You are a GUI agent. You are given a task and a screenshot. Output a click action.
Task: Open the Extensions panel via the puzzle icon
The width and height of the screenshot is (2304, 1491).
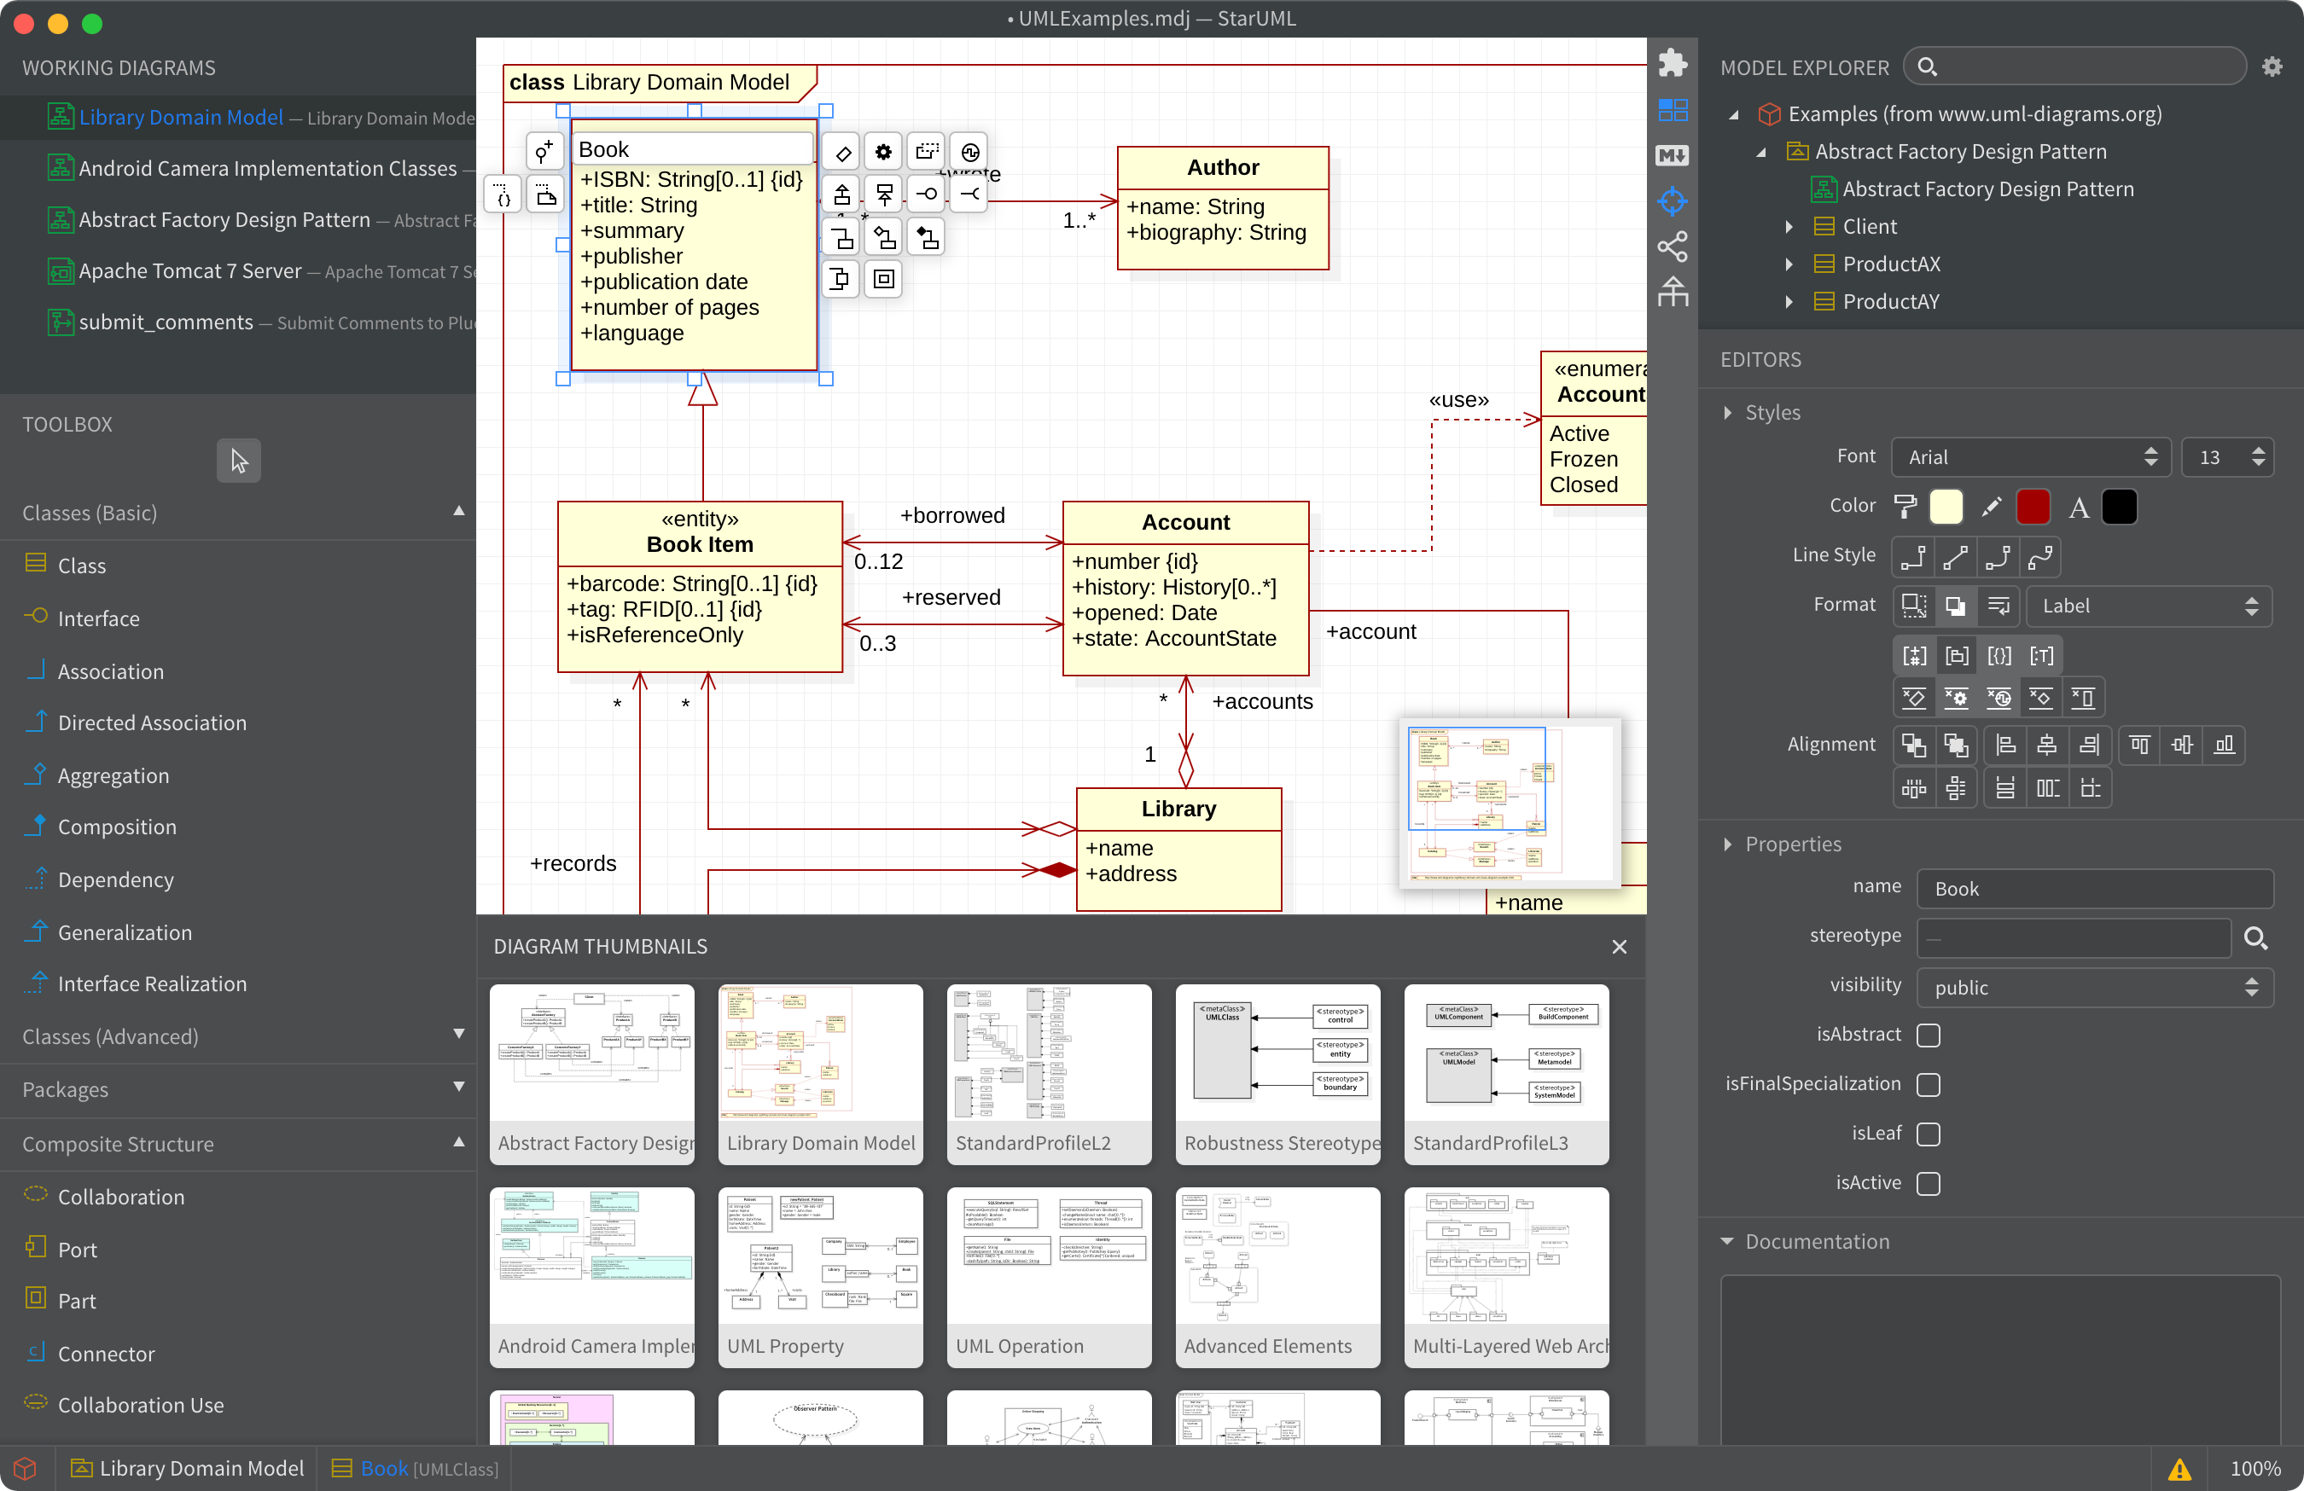tap(1672, 62)
